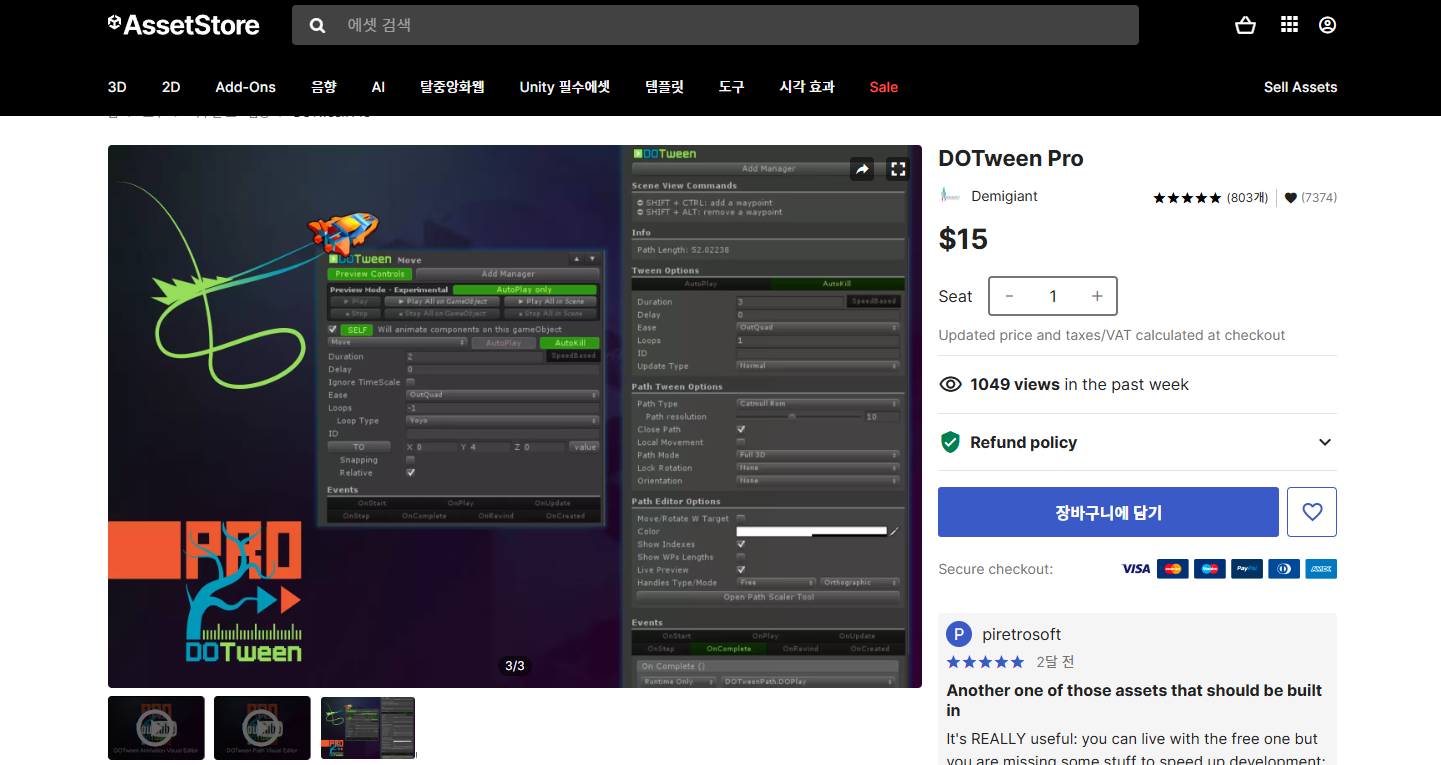Click the five-star rating near 803개

click(1187, 198)
